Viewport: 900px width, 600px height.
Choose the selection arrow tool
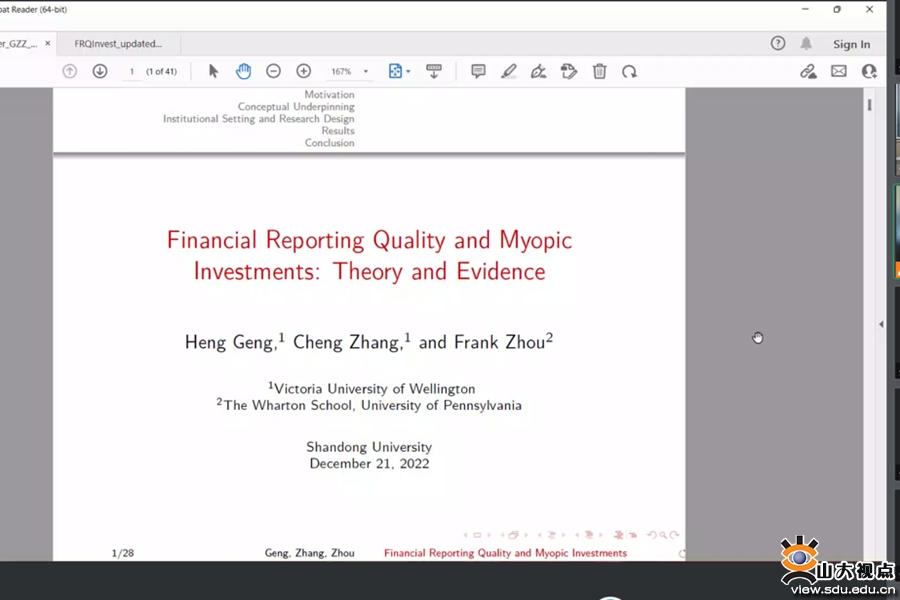tap(214, 71)
